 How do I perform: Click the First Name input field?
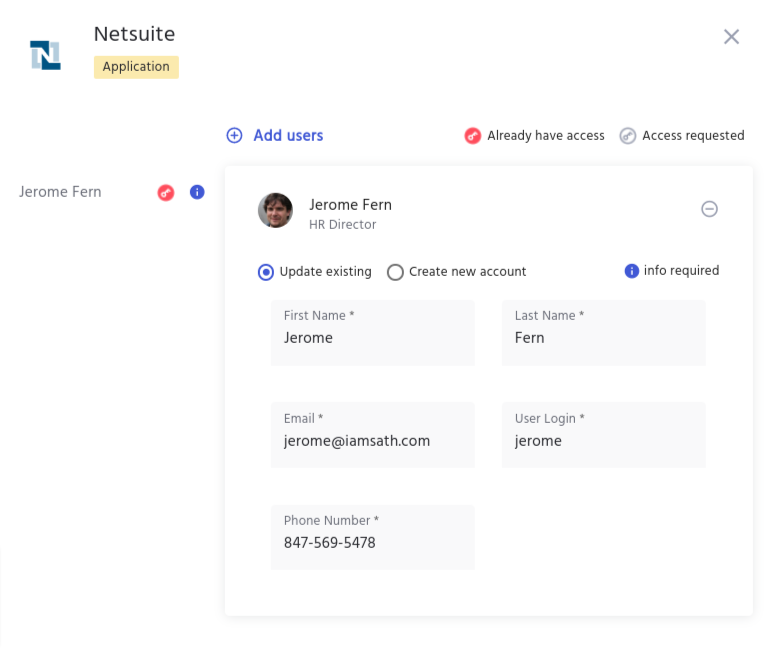click(x=372, y=338)
